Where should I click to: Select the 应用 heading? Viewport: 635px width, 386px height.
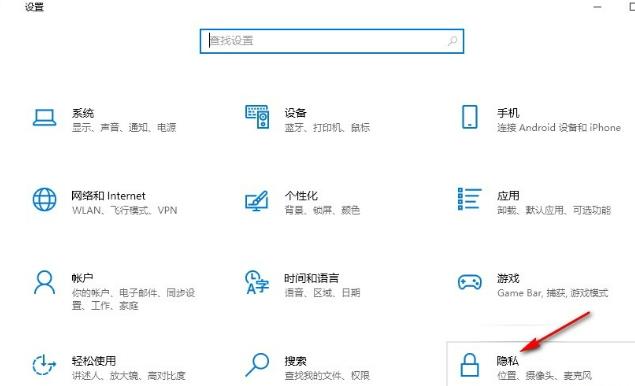(x=508, y=196)
